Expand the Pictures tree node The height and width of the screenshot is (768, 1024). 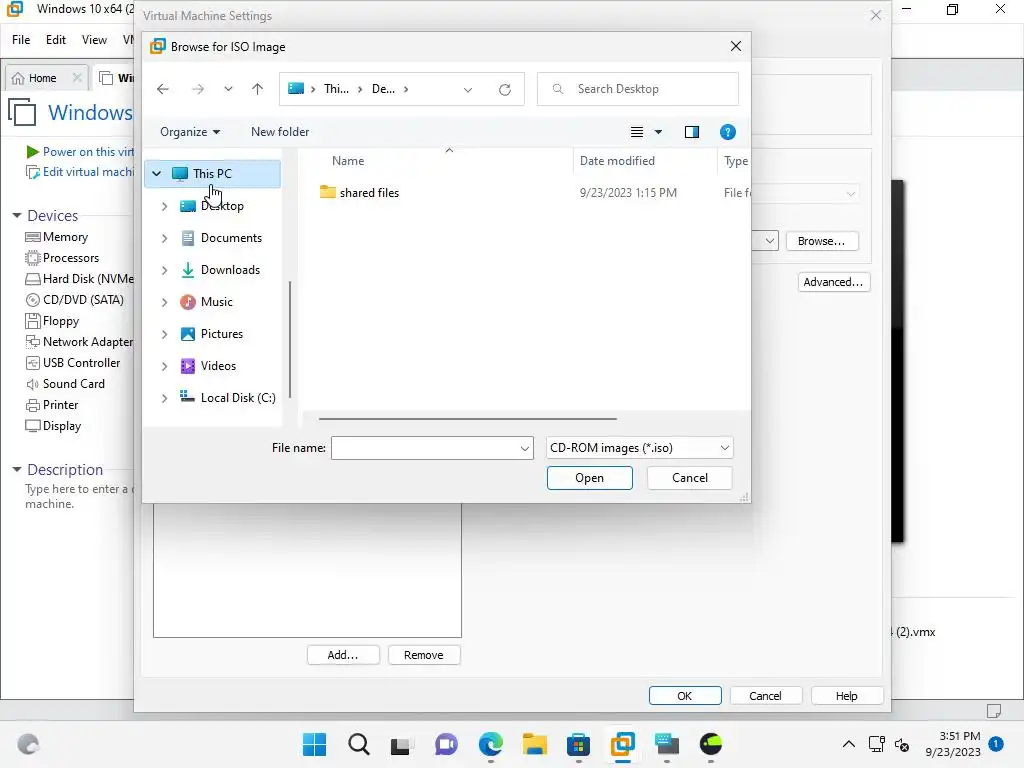pos(165,334)
